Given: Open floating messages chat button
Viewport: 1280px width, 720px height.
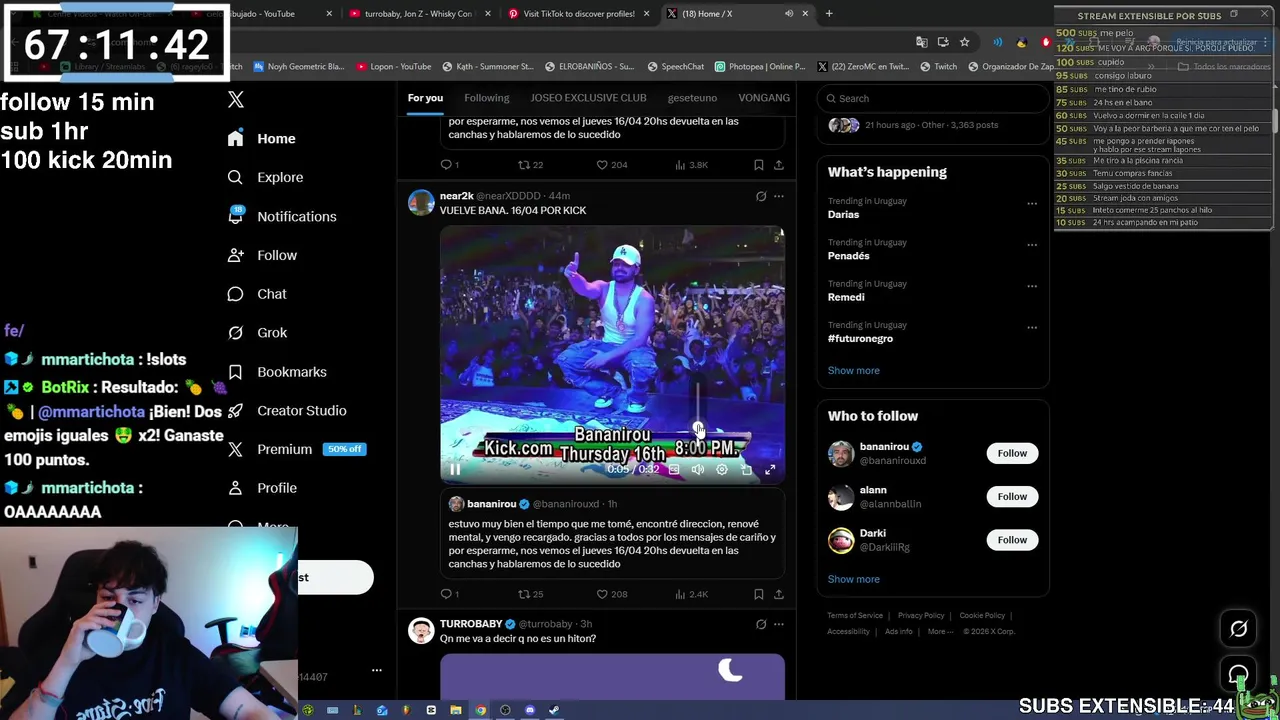Looking at the screenshot, I should point(1238,674).
